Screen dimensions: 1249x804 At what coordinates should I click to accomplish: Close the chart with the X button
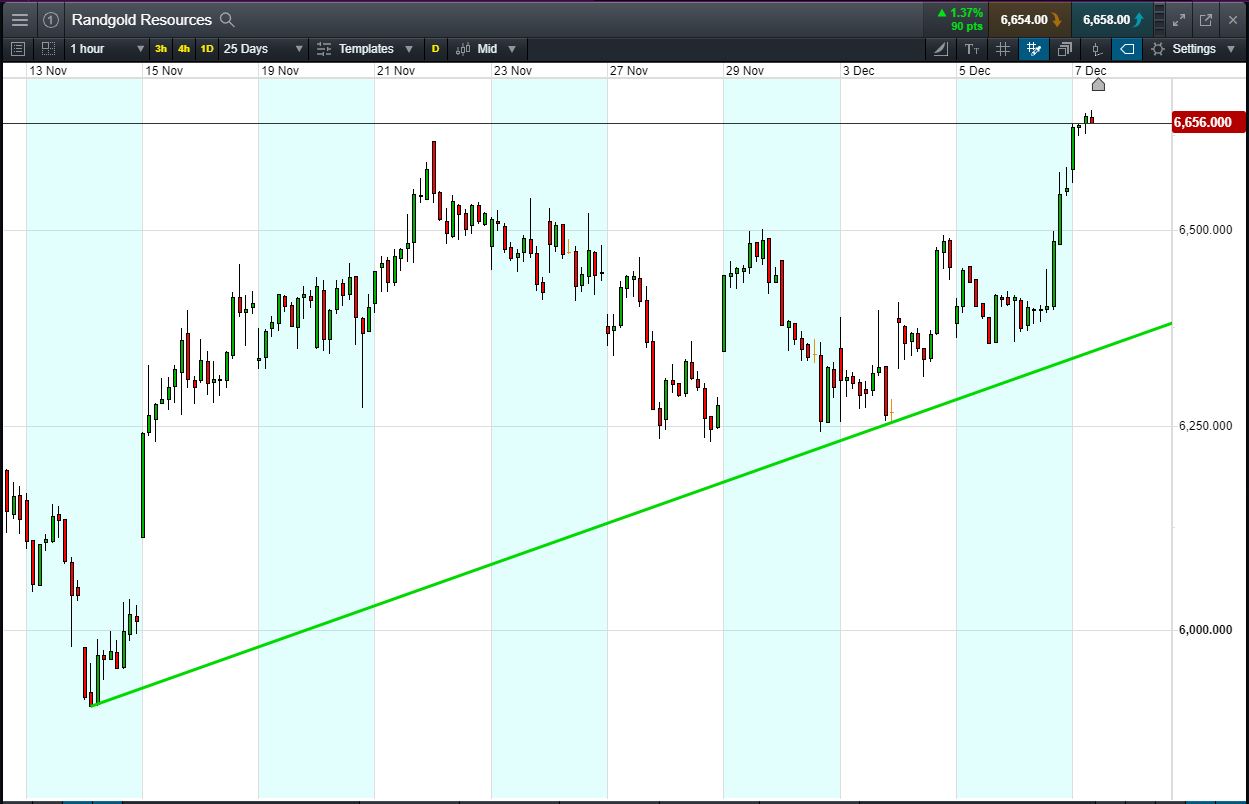(x=1232, y=19)
